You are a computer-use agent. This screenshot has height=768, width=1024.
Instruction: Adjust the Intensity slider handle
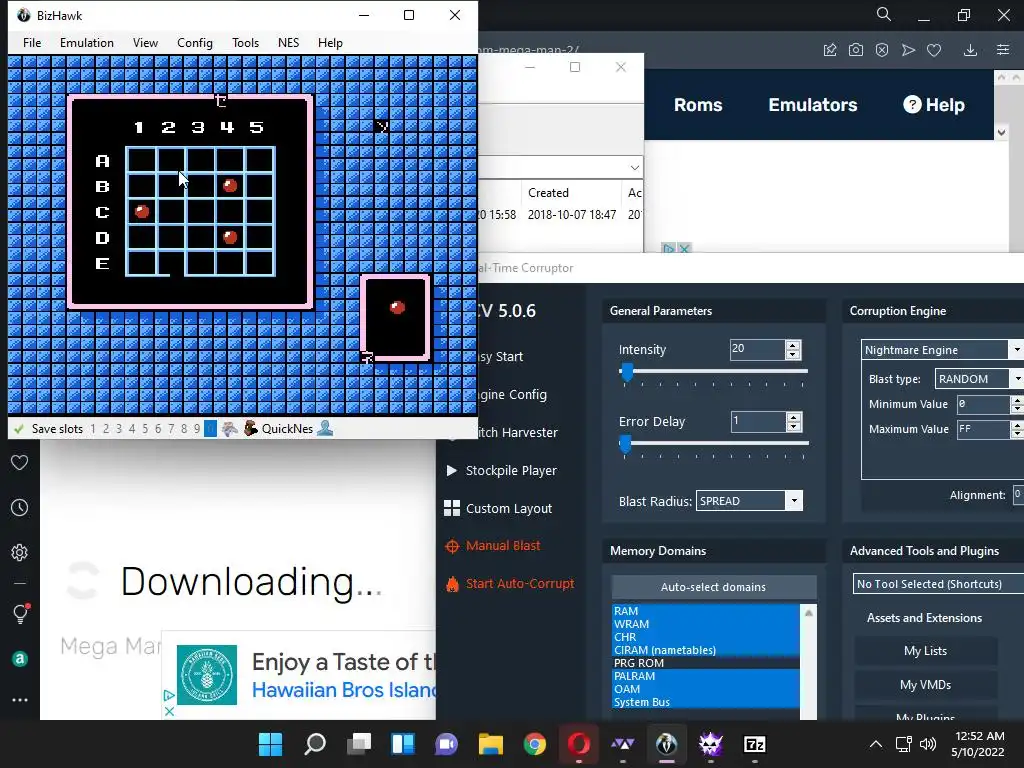(627, 372)
